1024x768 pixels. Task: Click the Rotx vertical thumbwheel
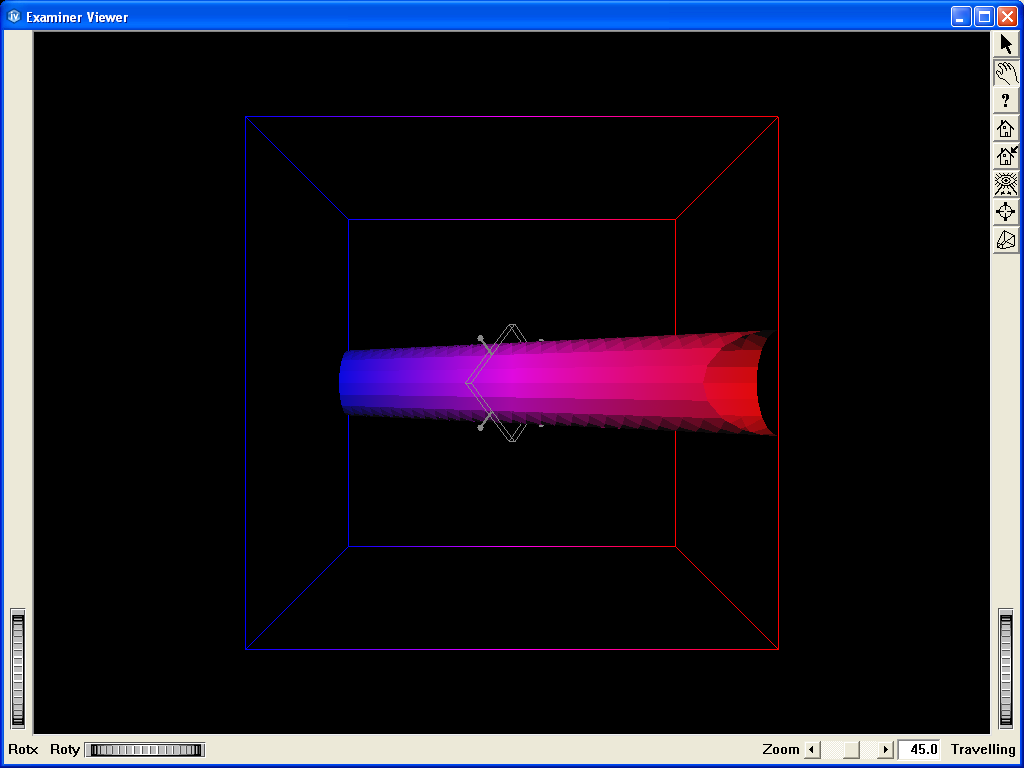point(17,668)
